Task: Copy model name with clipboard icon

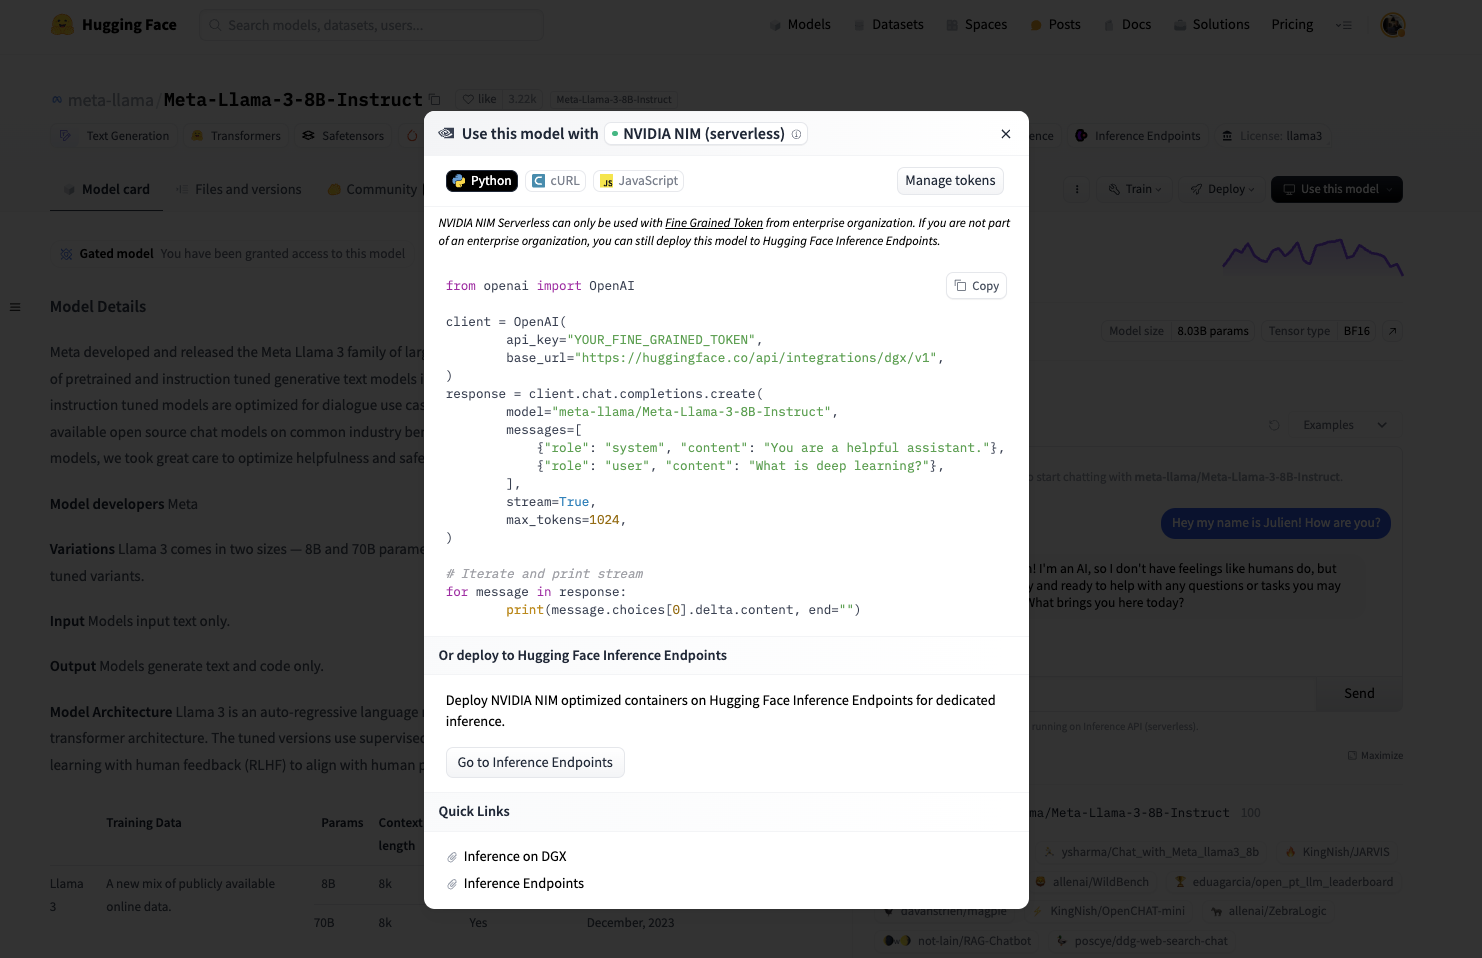Action: click(x=435, y=100)
